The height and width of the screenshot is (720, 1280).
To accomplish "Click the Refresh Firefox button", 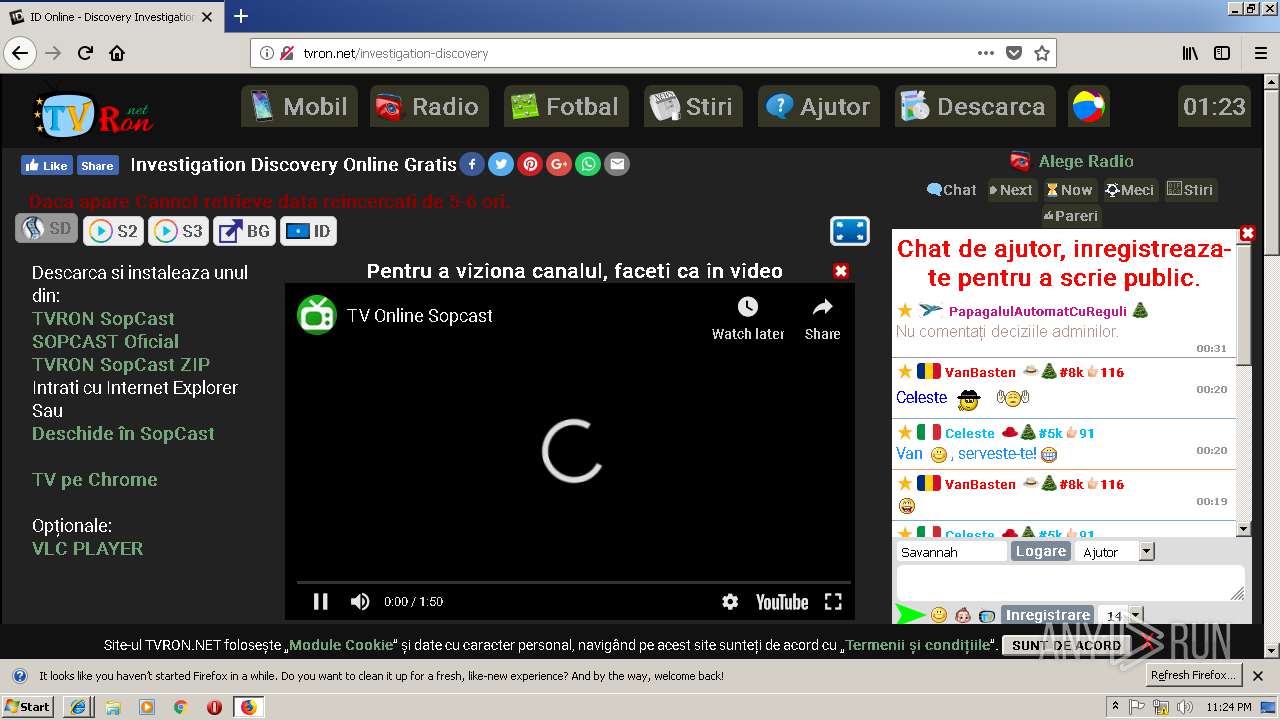I will [1194, 675].
